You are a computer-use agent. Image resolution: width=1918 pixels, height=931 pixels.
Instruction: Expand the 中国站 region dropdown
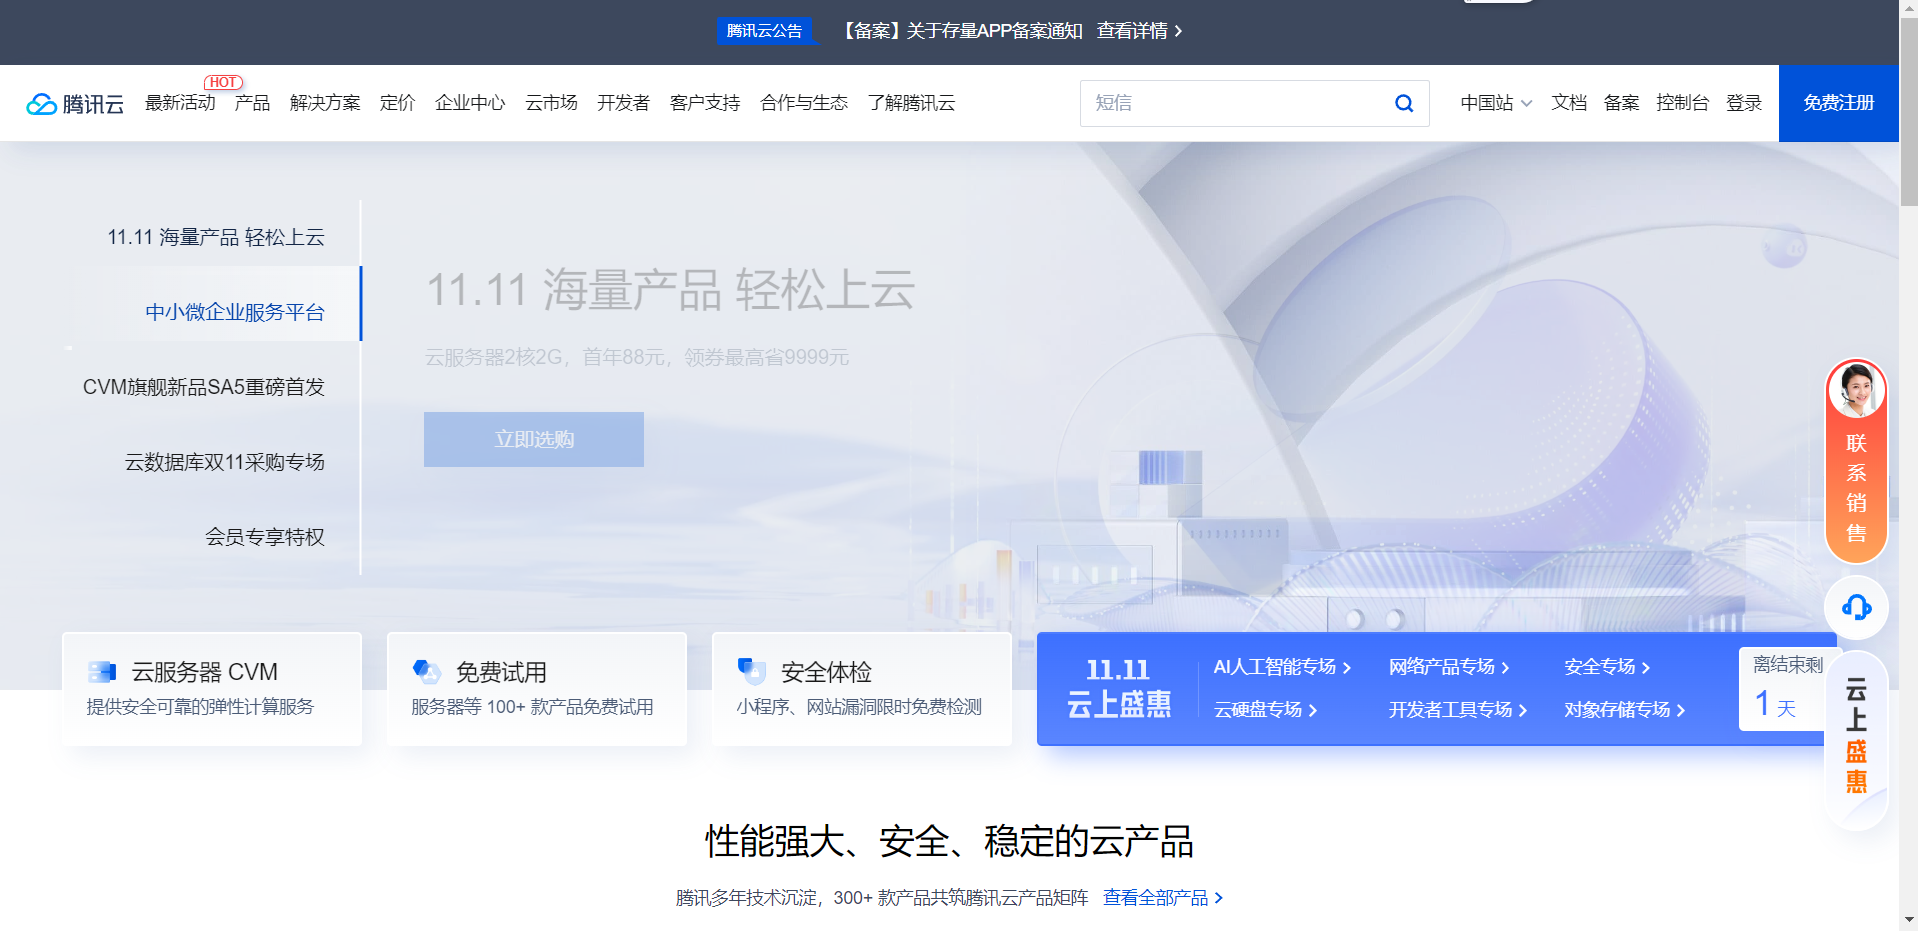1496,103
